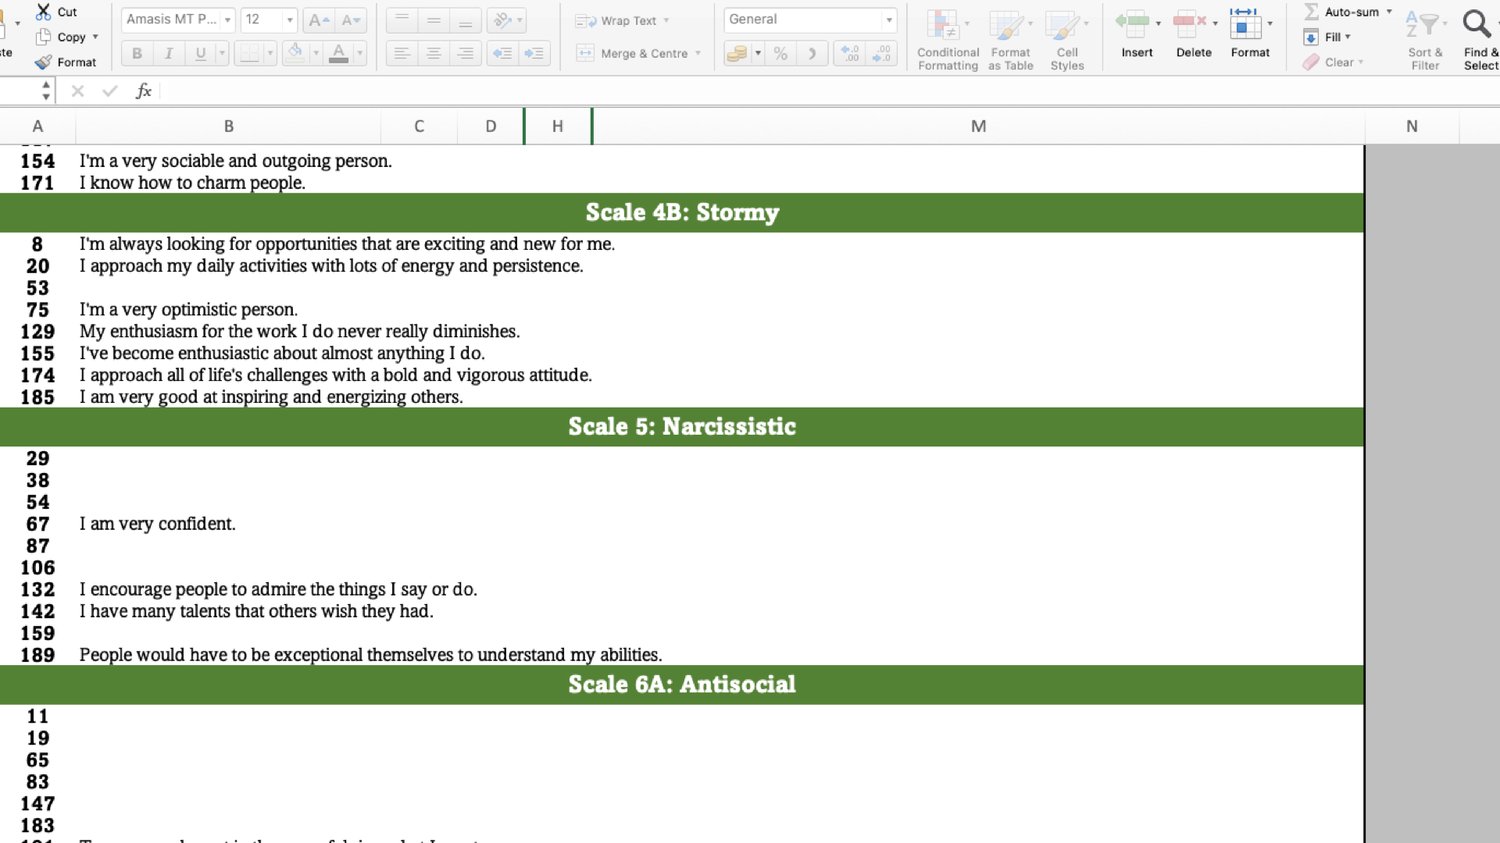
Task: Increase decimal places
Action: pos(850,53)
